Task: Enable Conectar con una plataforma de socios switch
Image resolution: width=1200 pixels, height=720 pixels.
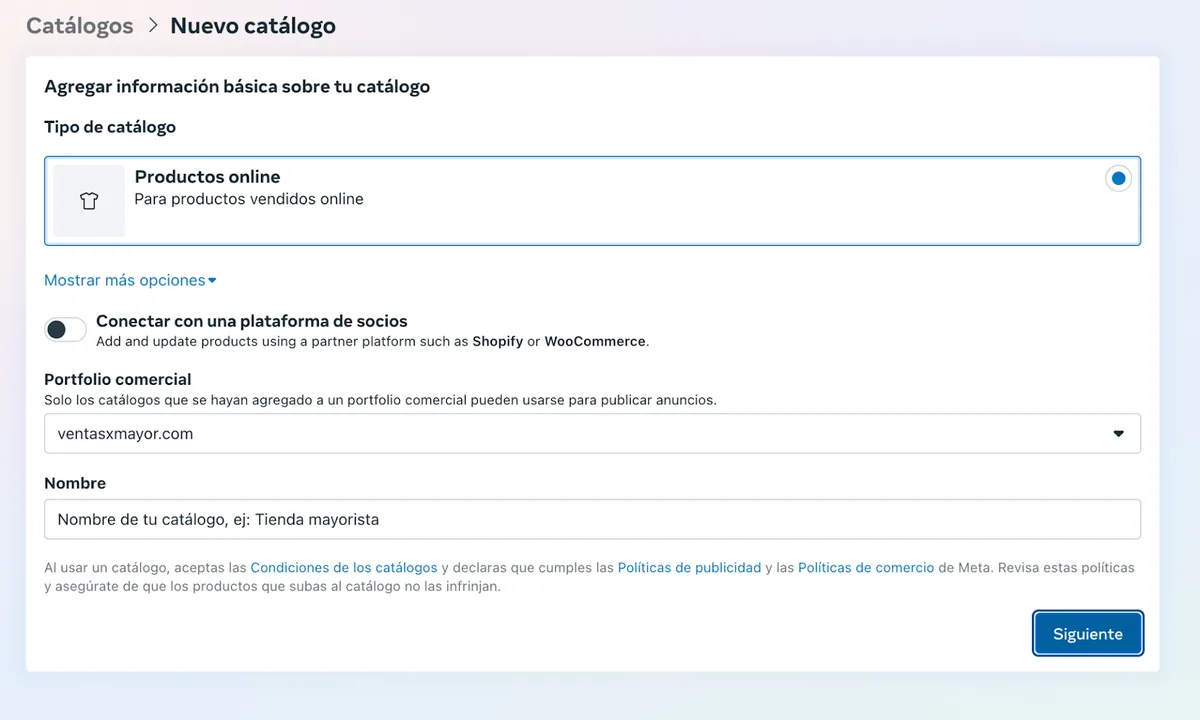Action: coord(65,330)
